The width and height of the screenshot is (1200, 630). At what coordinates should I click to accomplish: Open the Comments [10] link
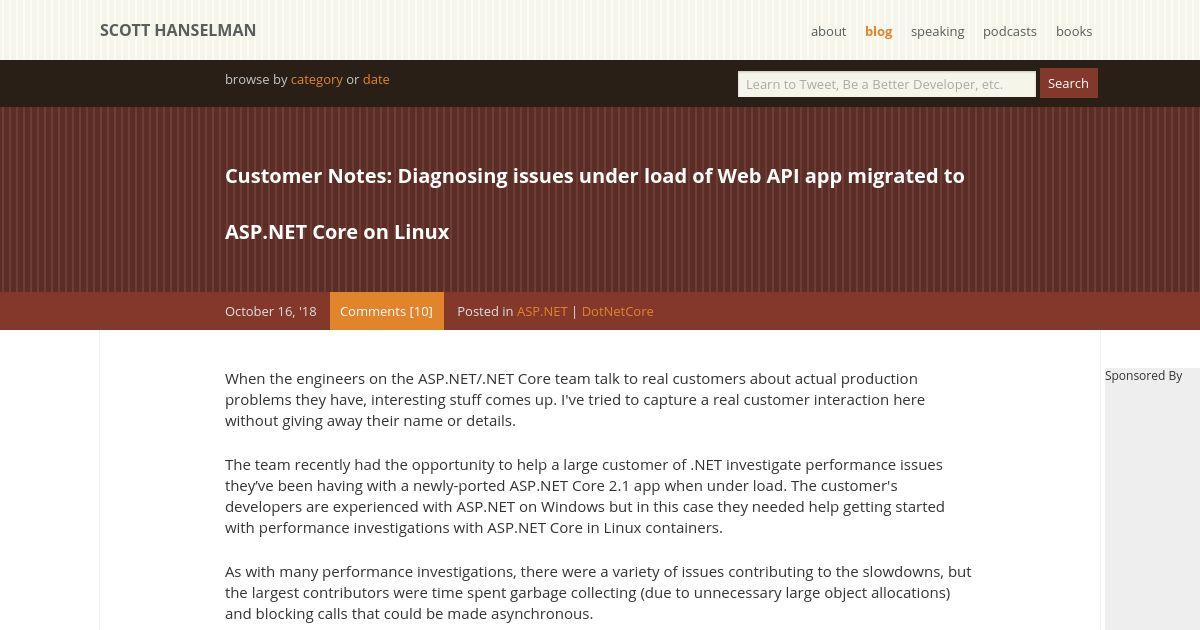click(x=386, y=311)
